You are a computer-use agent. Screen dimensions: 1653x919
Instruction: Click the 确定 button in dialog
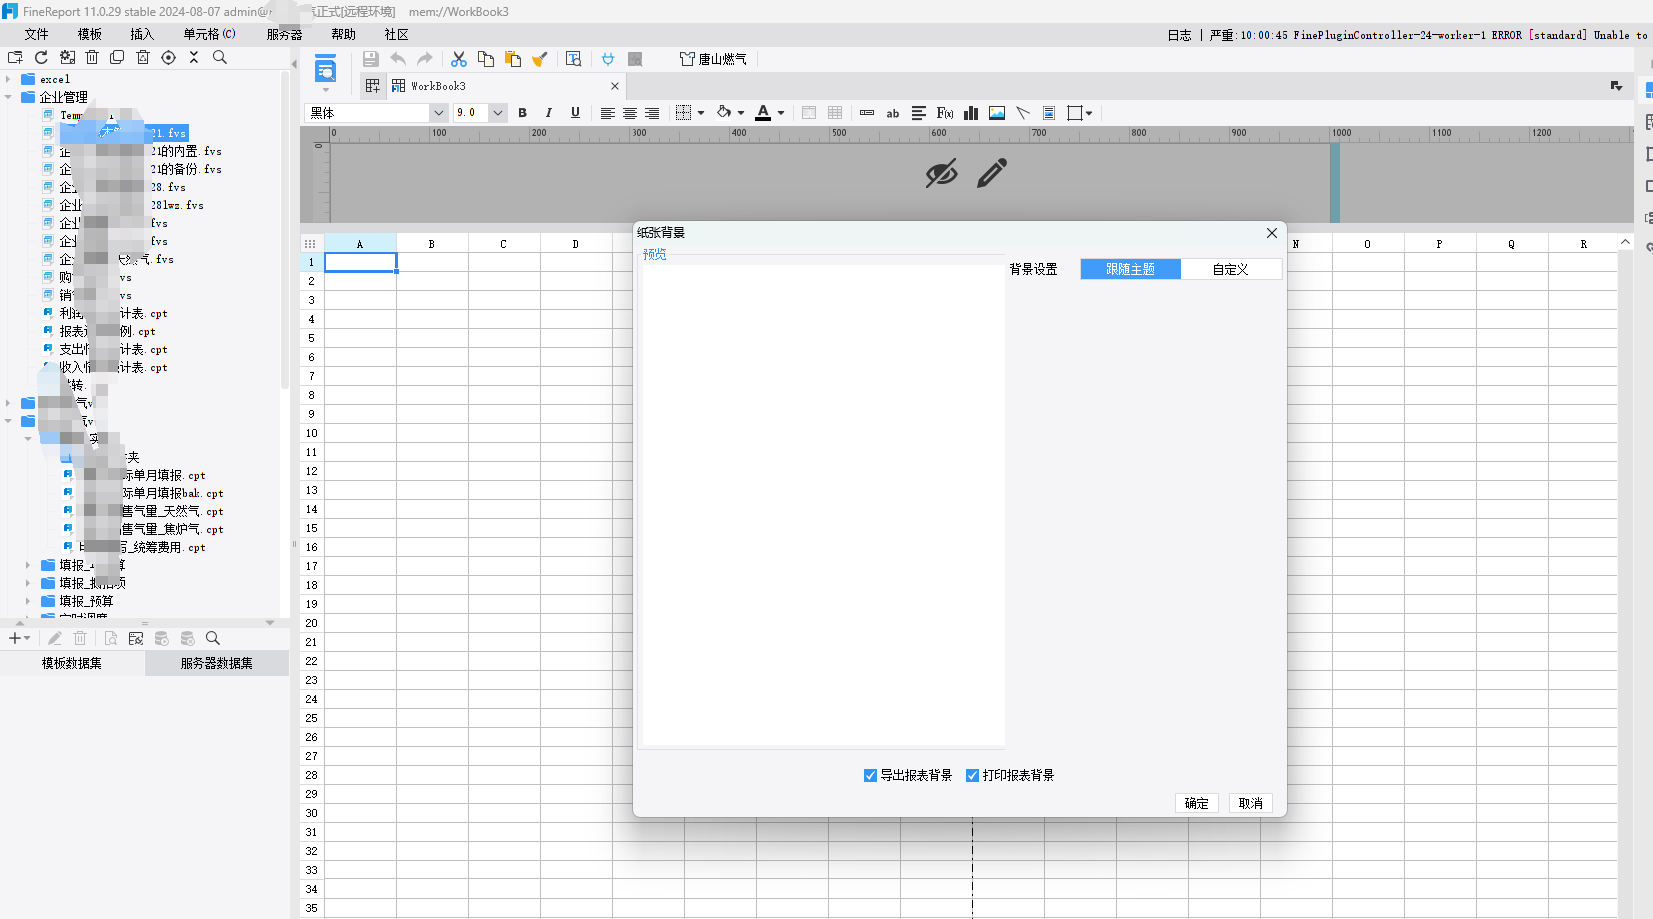pos(1197,803)
